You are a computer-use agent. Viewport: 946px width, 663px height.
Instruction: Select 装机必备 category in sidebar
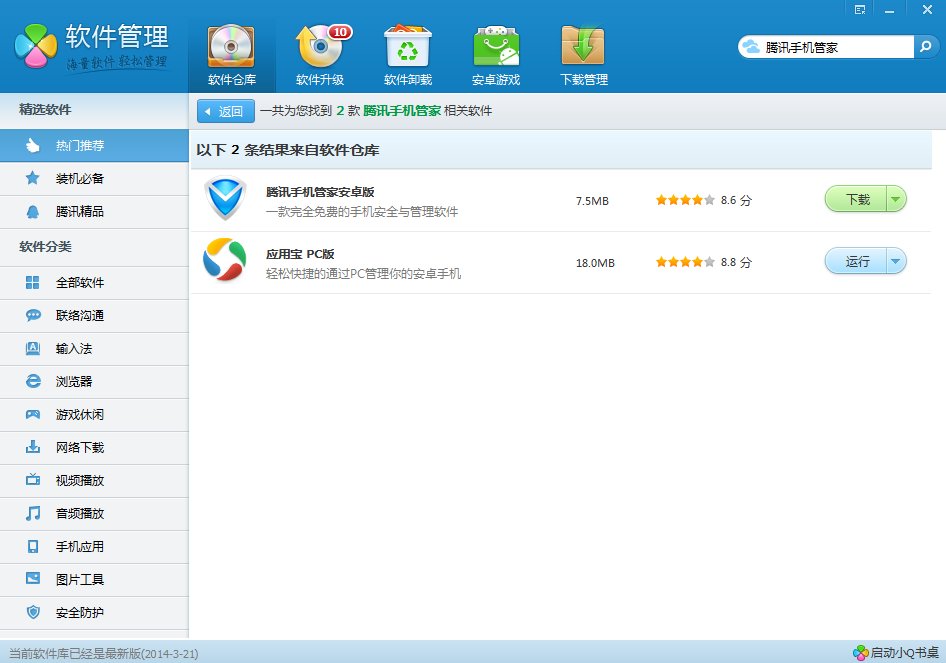click(80, 179)
